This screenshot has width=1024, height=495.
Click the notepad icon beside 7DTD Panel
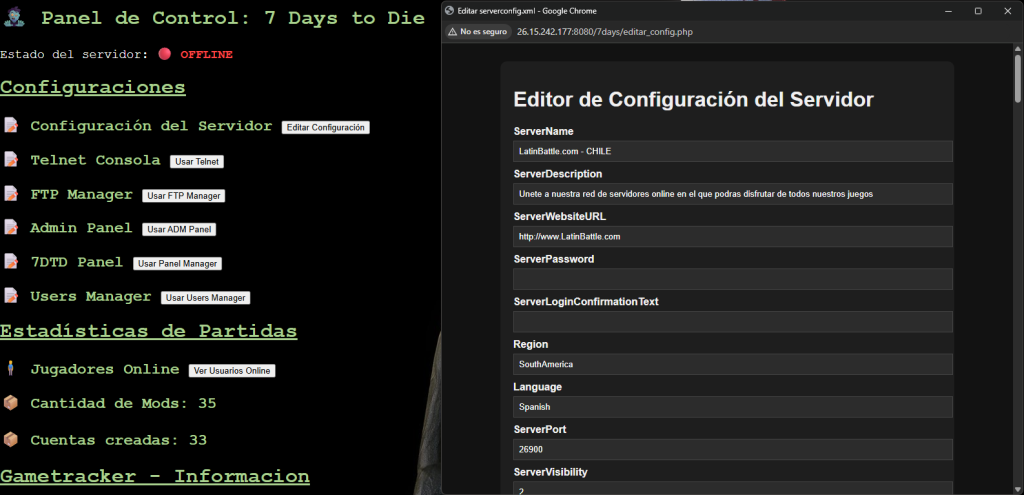point(11,262)
